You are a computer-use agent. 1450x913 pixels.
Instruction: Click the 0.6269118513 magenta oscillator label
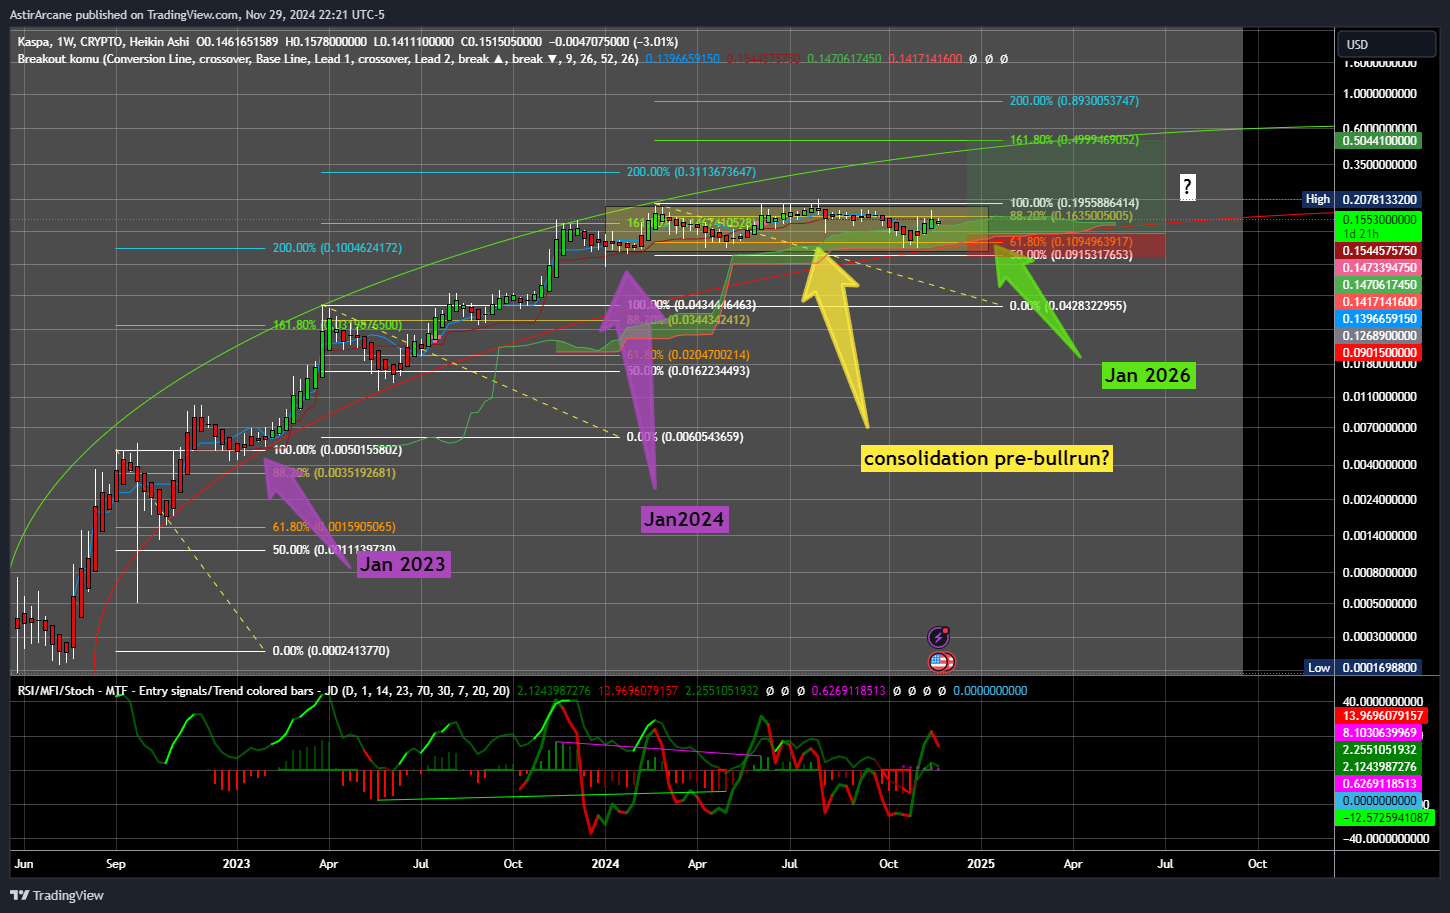(1379, 784)
